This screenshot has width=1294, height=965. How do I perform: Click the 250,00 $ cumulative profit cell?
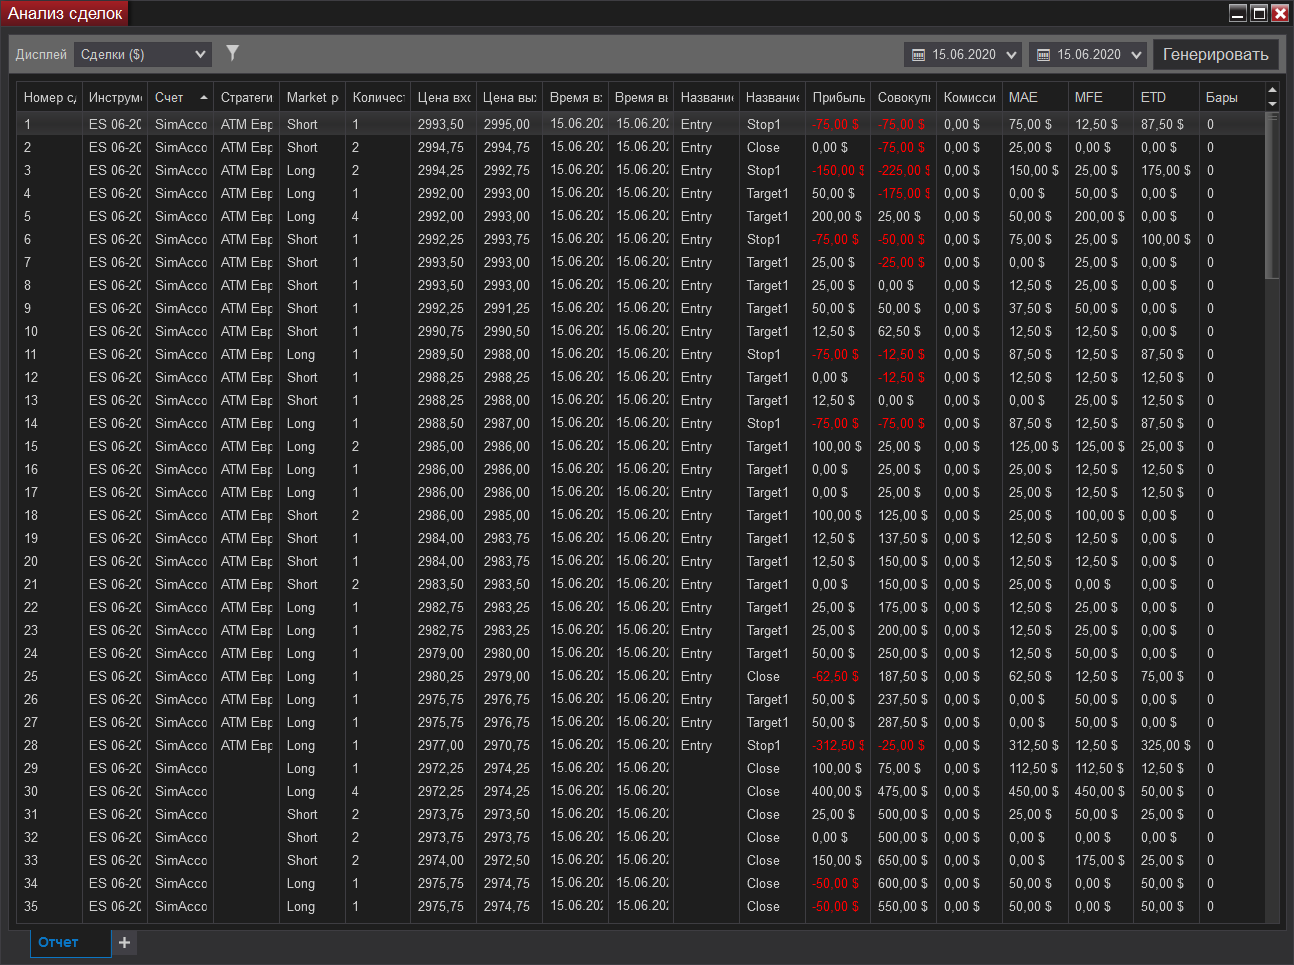pos(904,653)
